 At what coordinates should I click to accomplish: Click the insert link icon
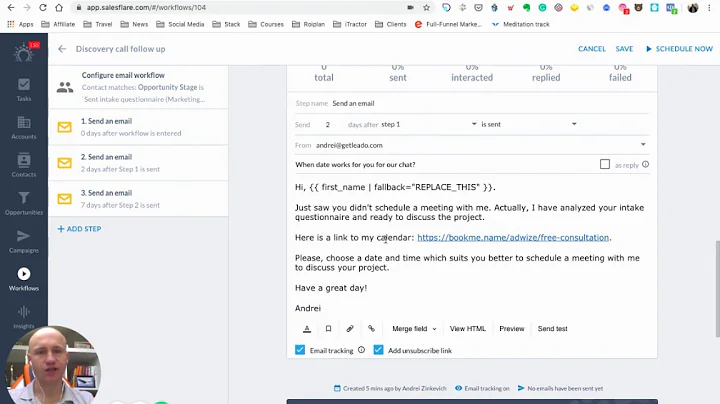pyautogui.click(x=371, y=329)
